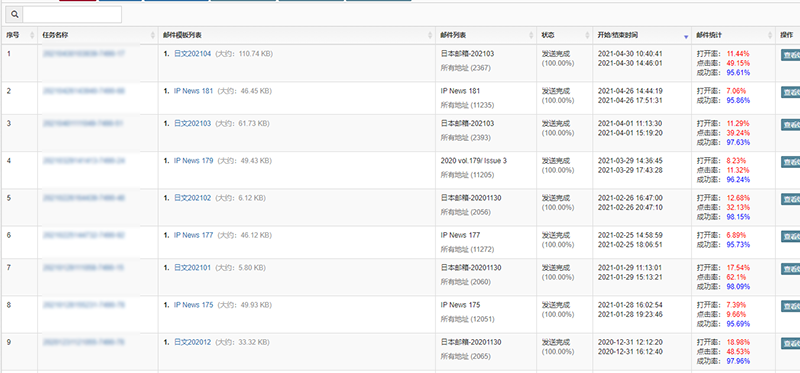The width and height of the screenshot is (800, 373).
Task: Open the 日文202103 template link
Action: (x=192, y=123)
